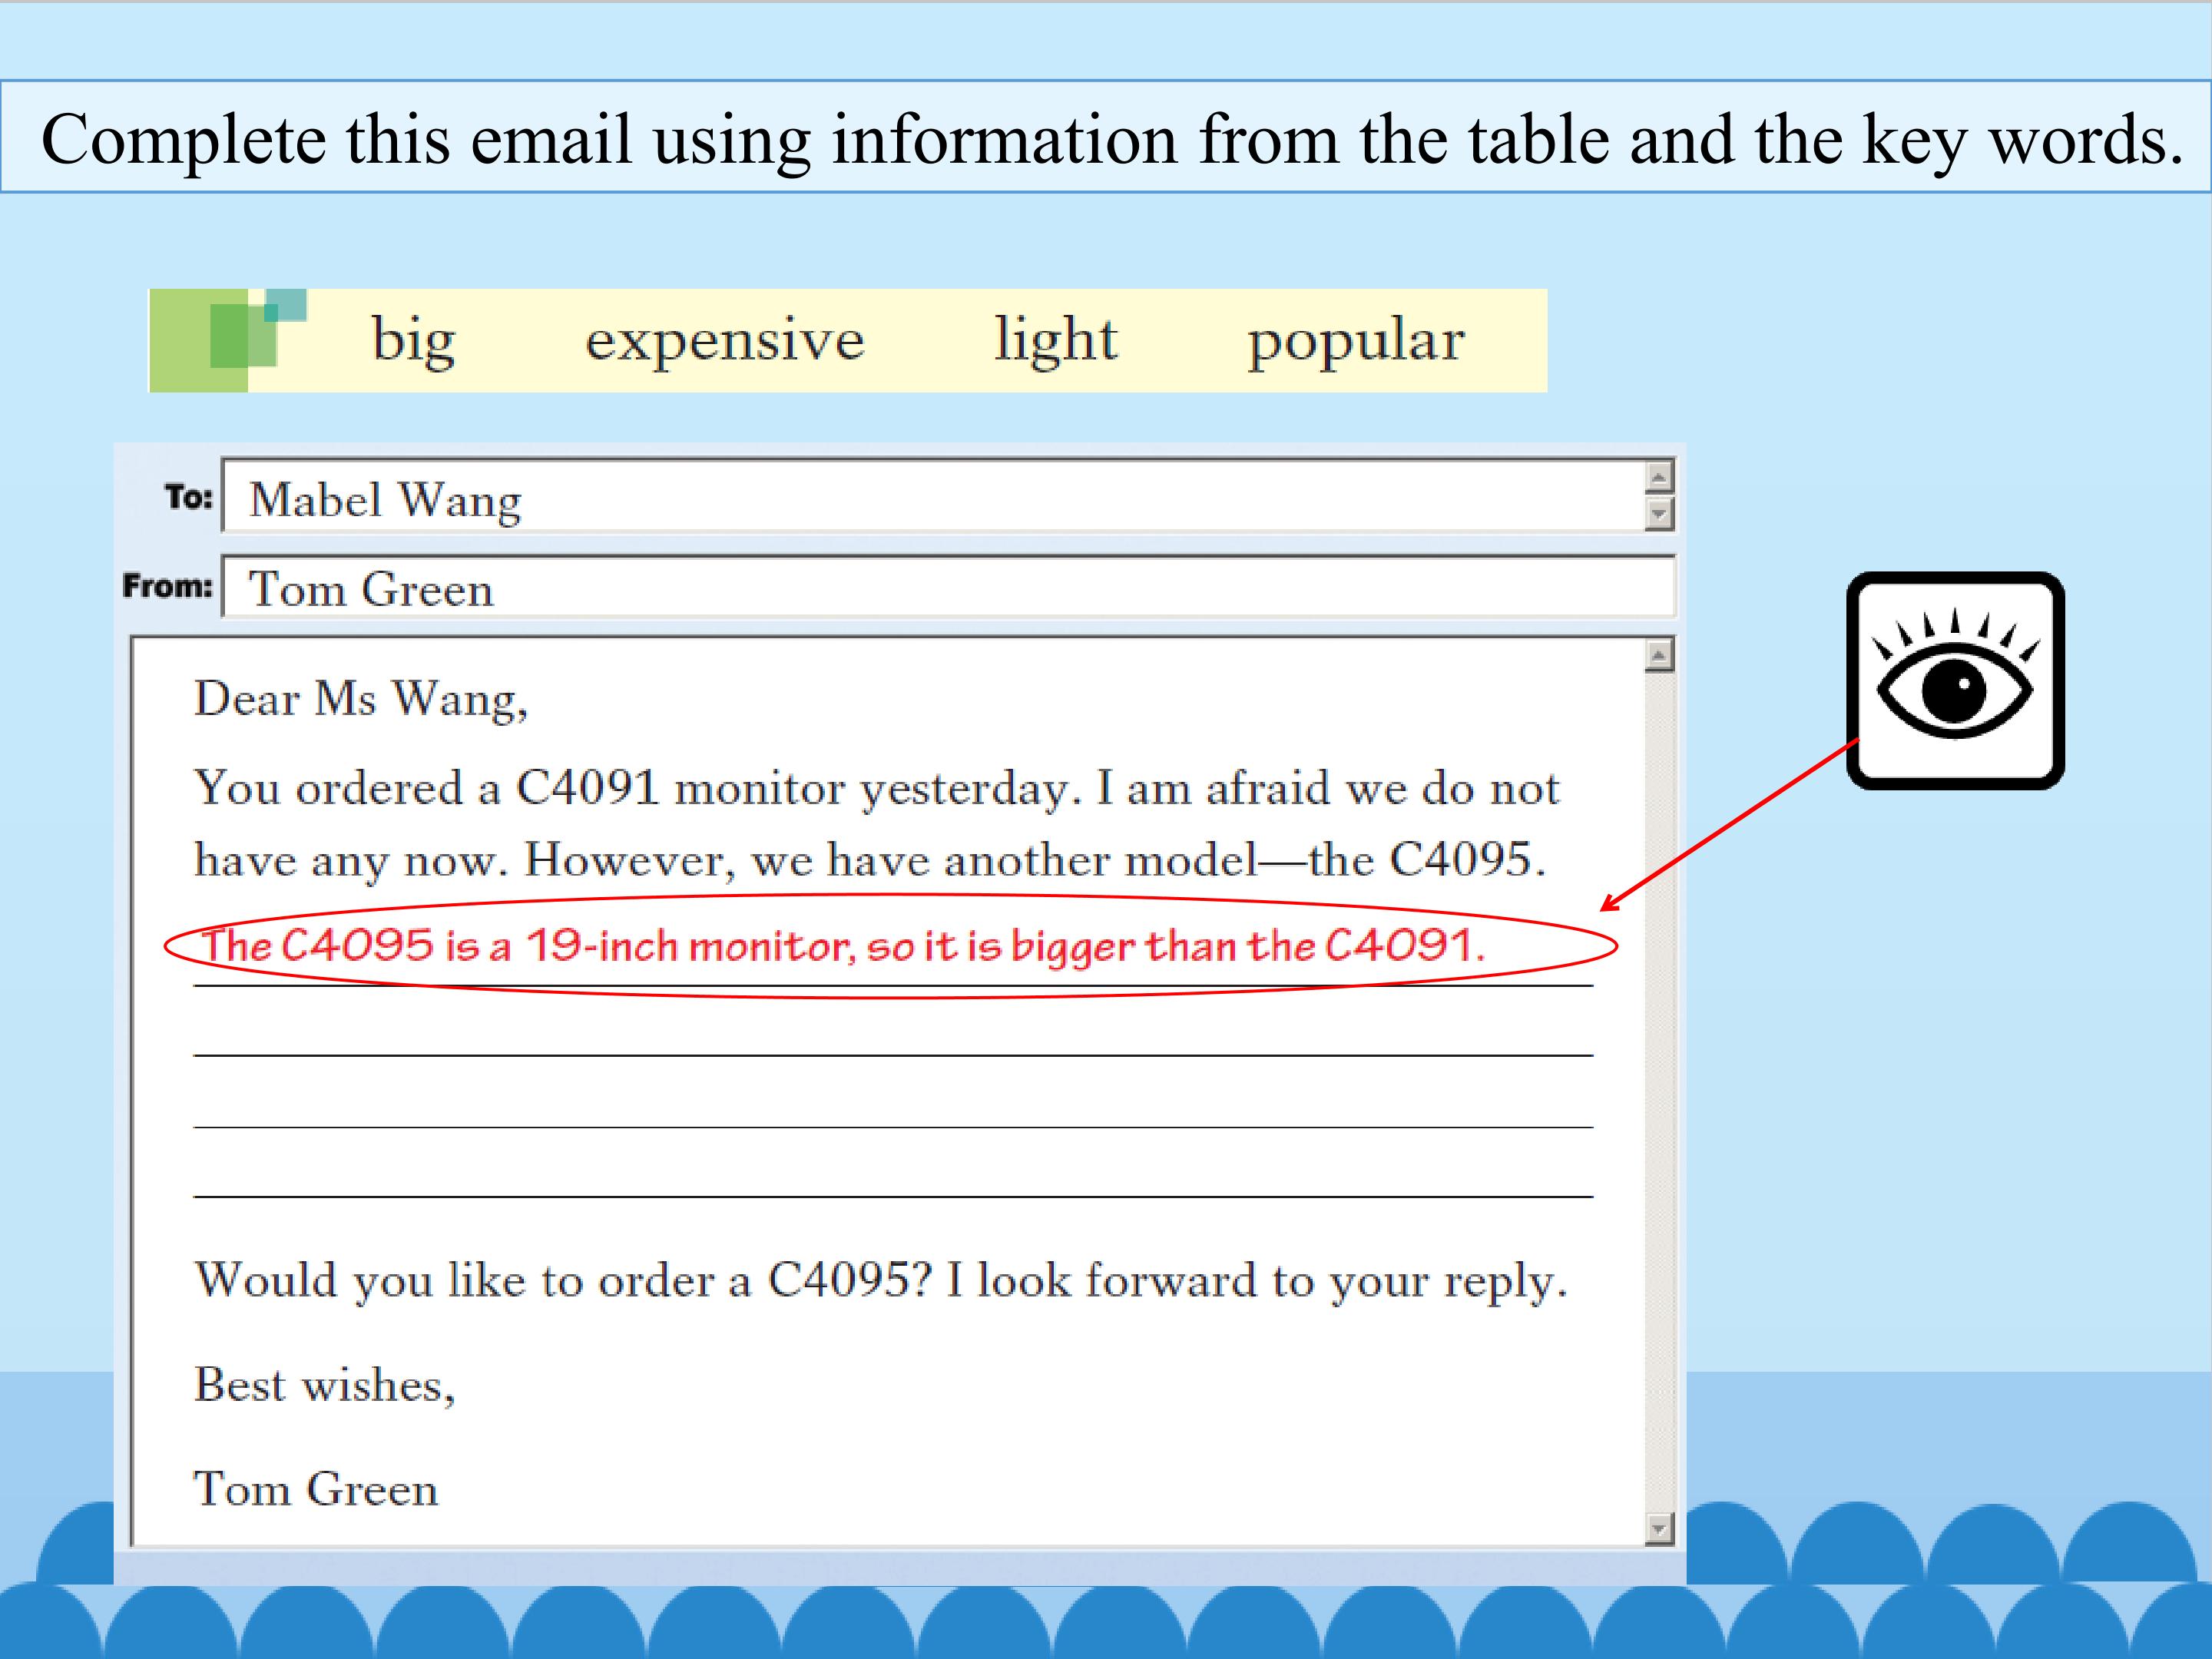Click the signature "Tom Green" at bottom
This screenshot has width=2212, height=1659.
pyautogui.click(x=316, y=1489)
